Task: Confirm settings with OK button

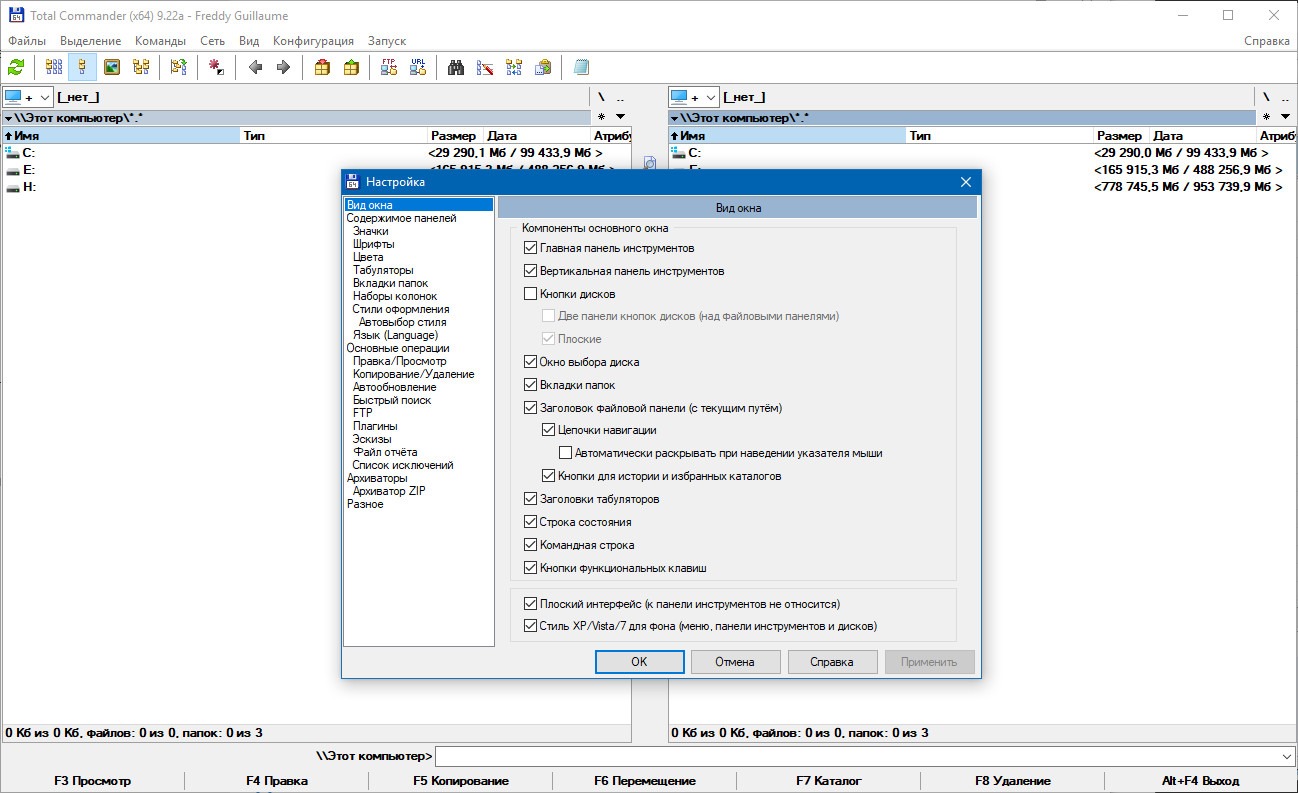Action: (x=639, y=662)
